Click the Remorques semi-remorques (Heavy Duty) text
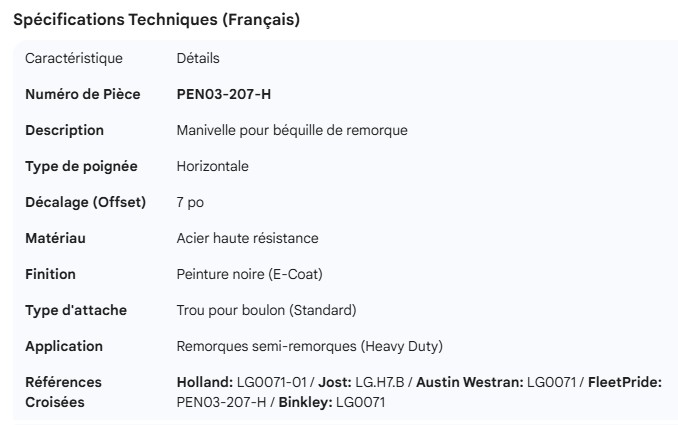 pos(309,347)
